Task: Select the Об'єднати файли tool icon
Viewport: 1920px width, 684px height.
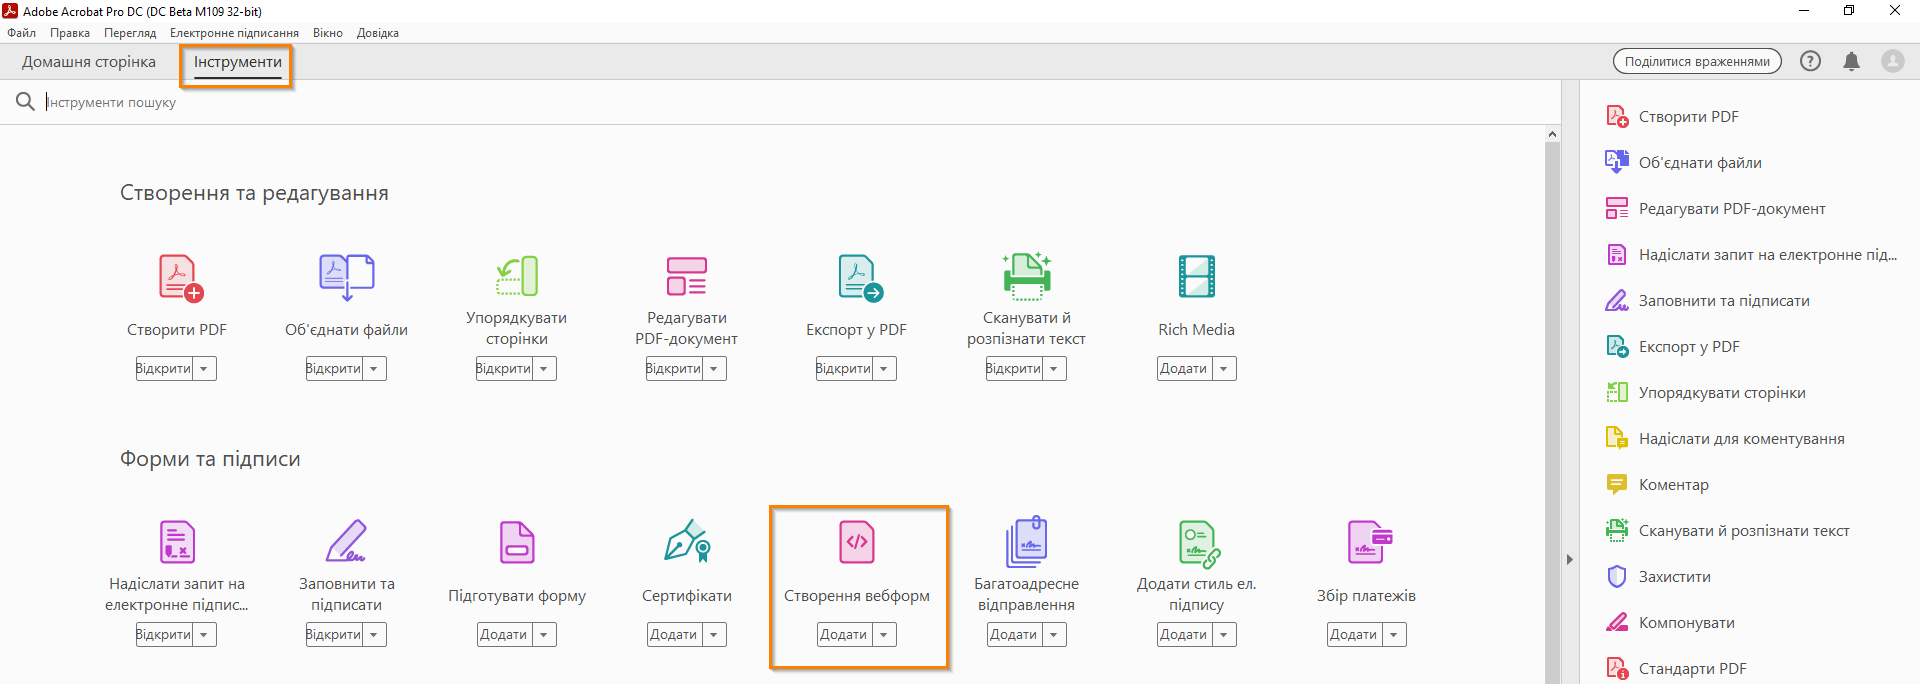Action: click(x=346, y=277)
